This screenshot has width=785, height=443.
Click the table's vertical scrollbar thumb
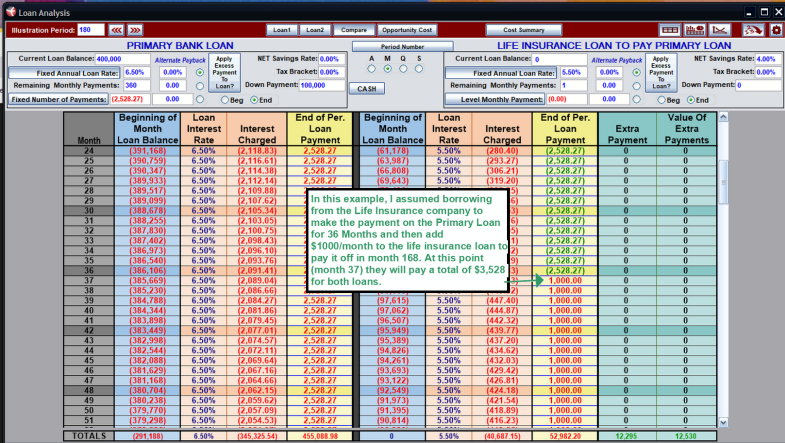[723, 182]
